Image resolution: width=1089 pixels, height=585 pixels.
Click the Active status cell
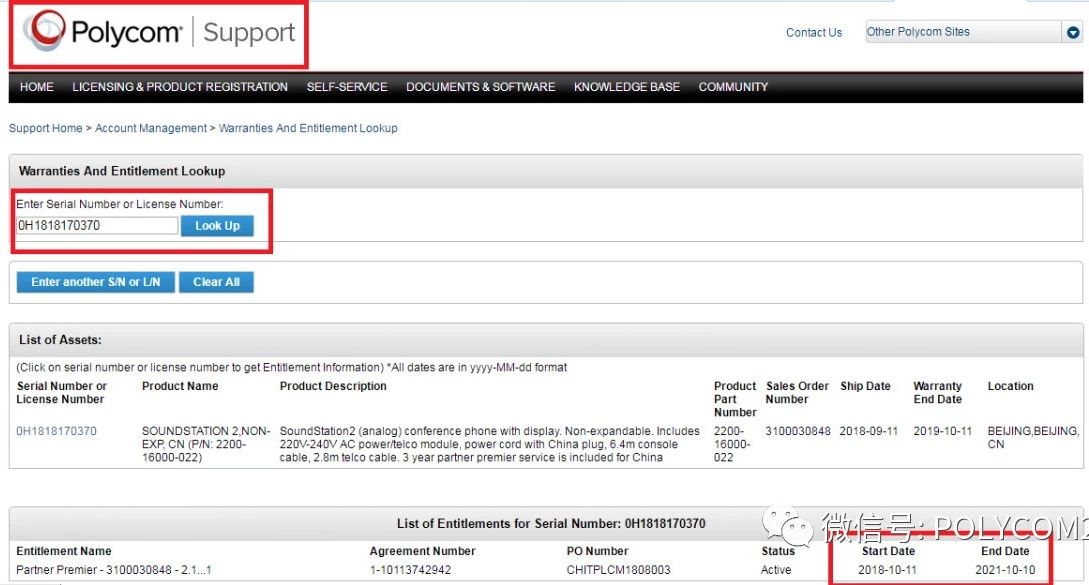776,570
